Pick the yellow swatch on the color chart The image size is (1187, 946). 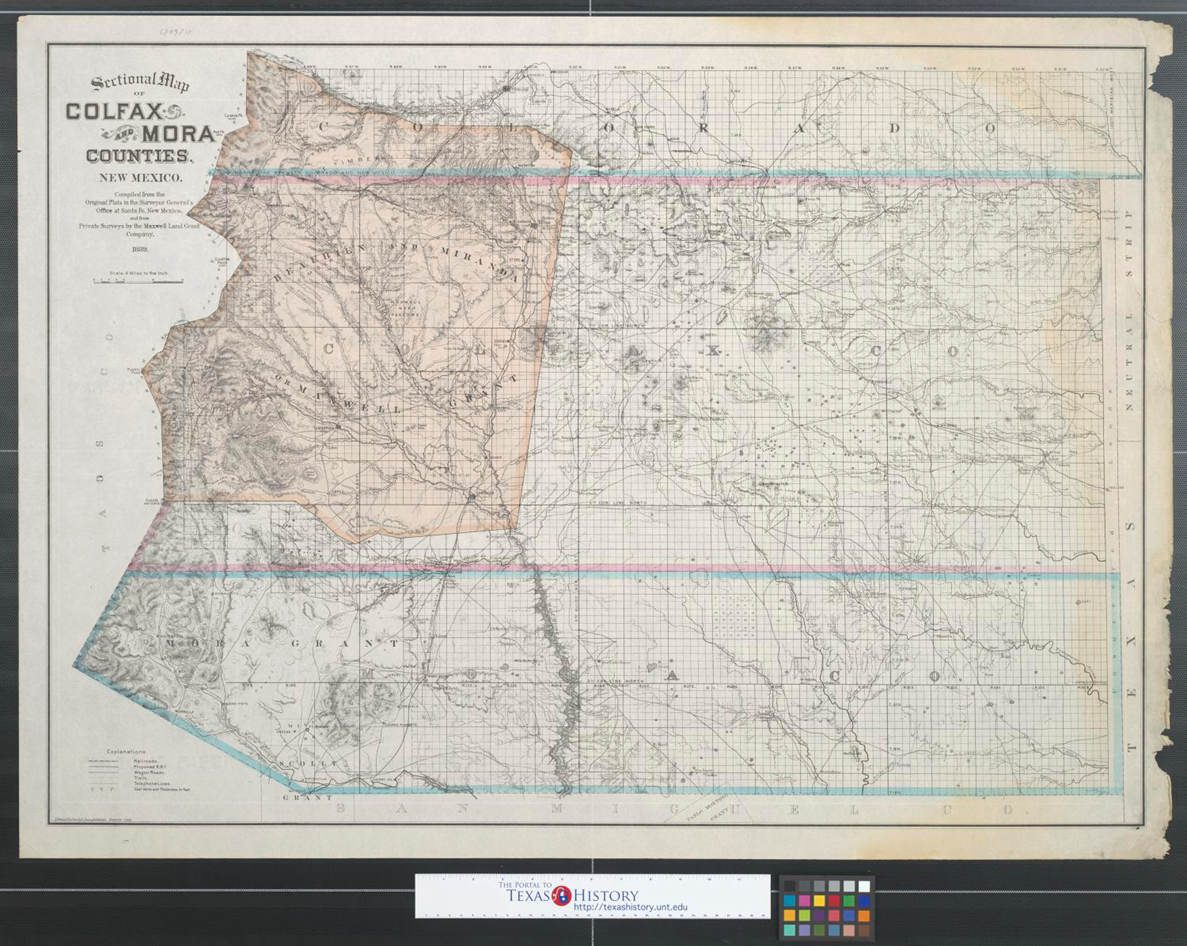[x=819, y=901]
